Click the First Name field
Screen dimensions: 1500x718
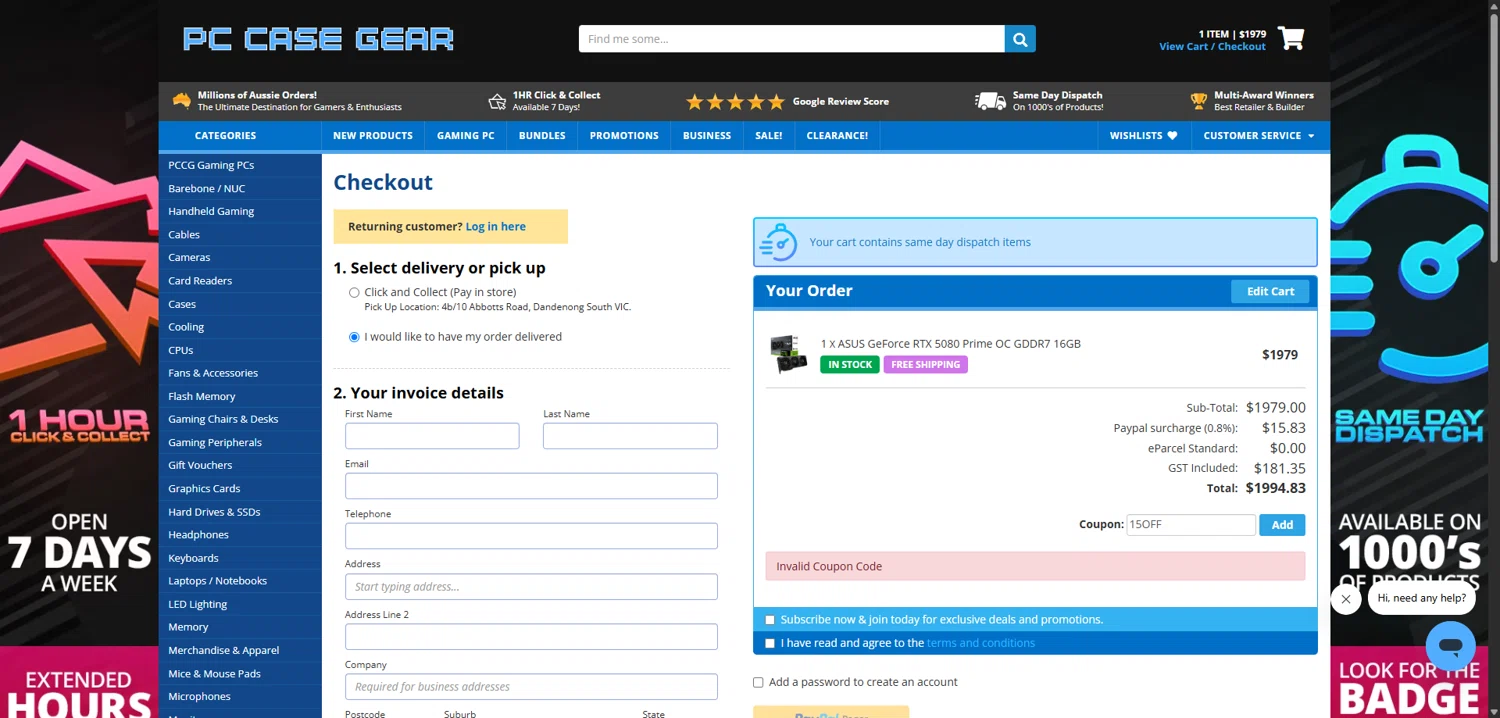click(432, 436)
